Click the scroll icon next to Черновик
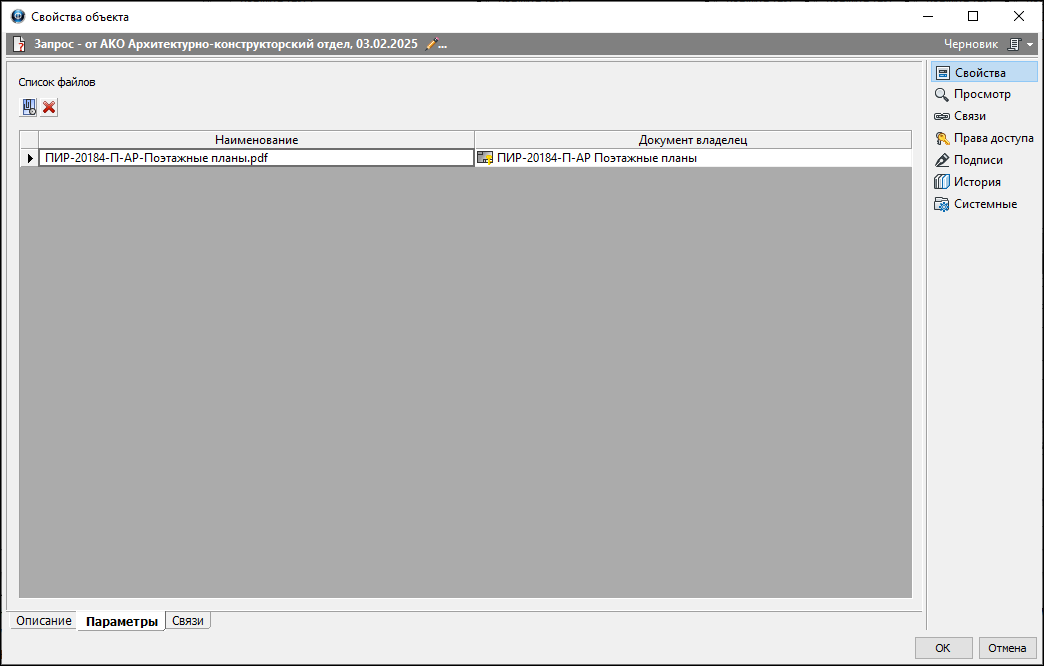 [x=1014, y=45]
